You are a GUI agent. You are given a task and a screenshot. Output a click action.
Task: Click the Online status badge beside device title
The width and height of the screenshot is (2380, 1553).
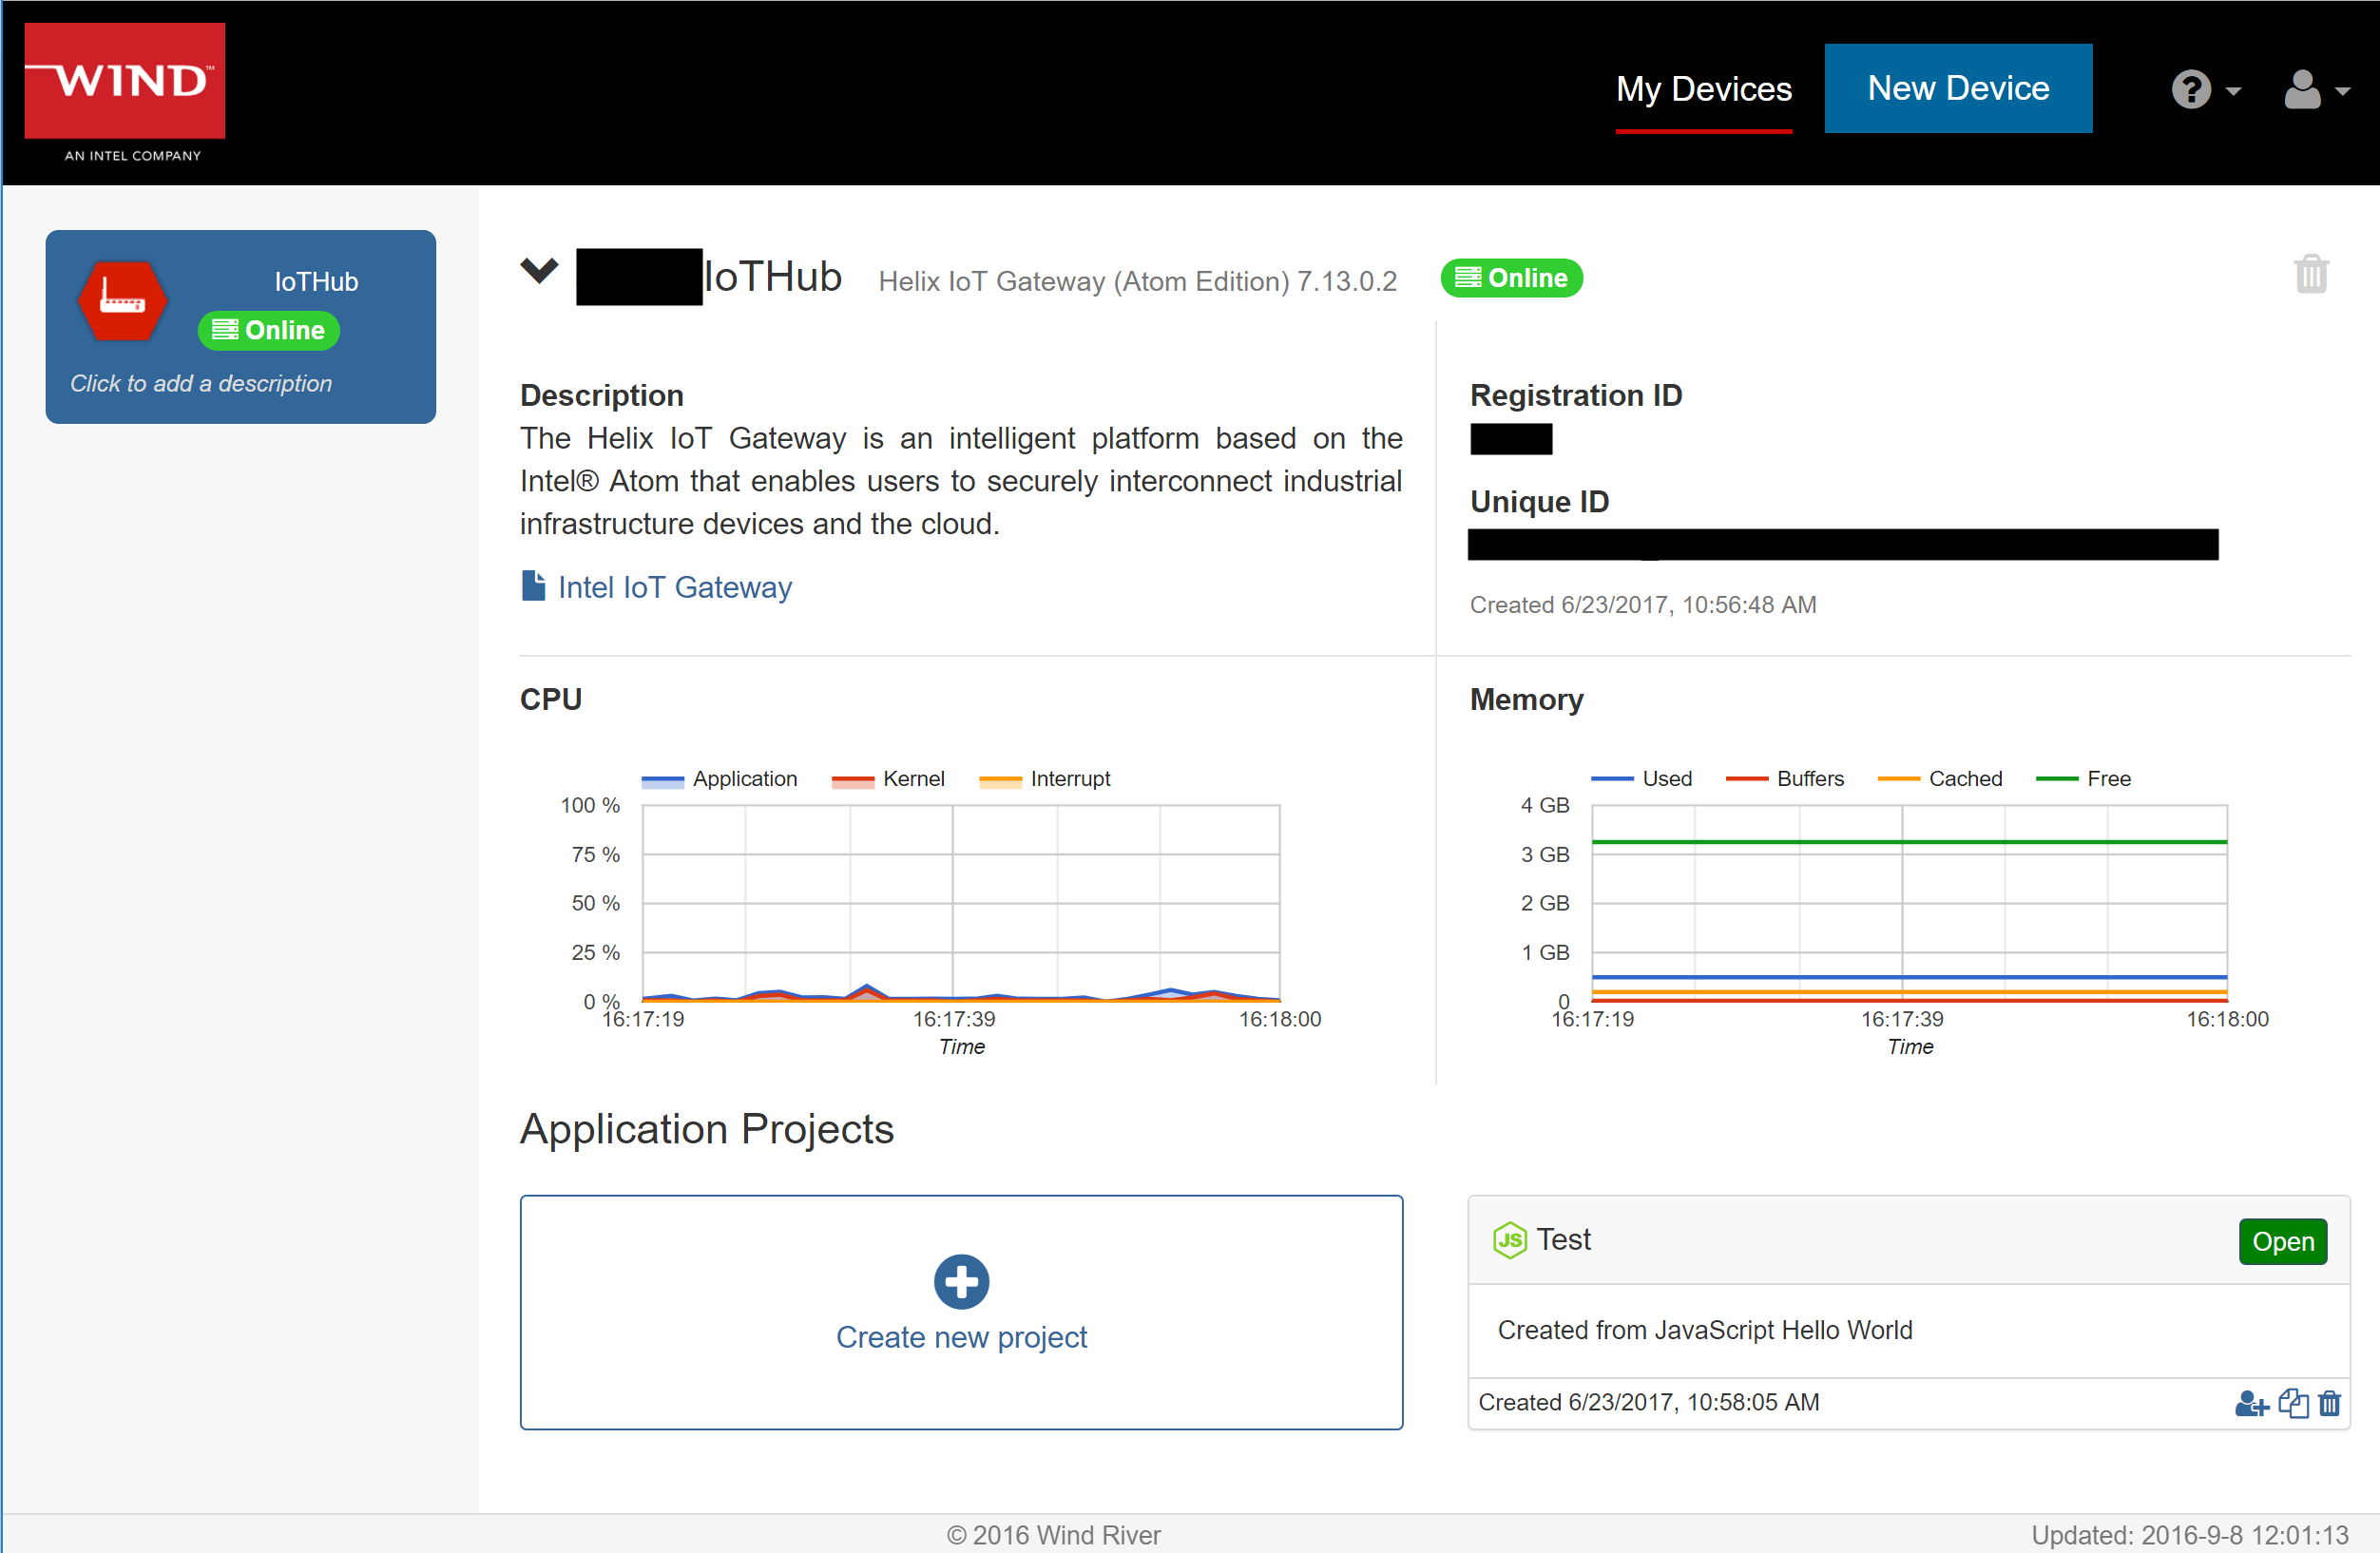(x=1510, y=278)
